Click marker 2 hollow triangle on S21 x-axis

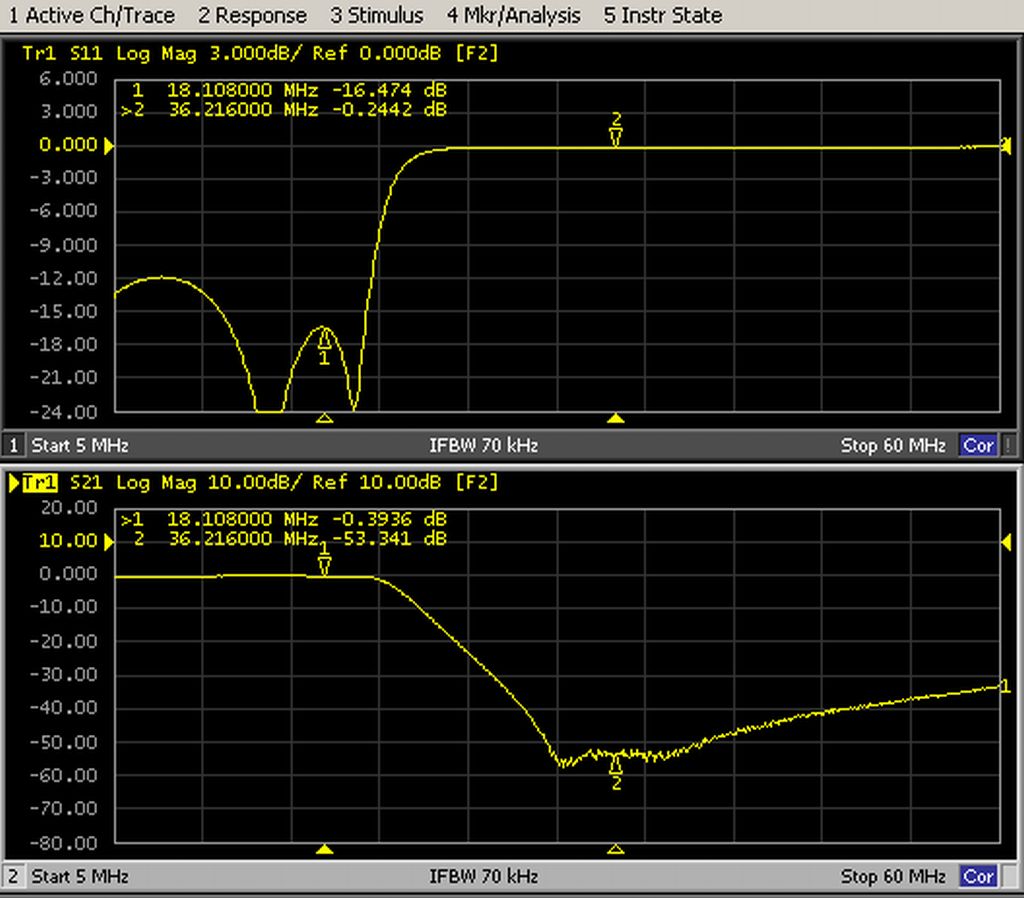pos(616,849)
